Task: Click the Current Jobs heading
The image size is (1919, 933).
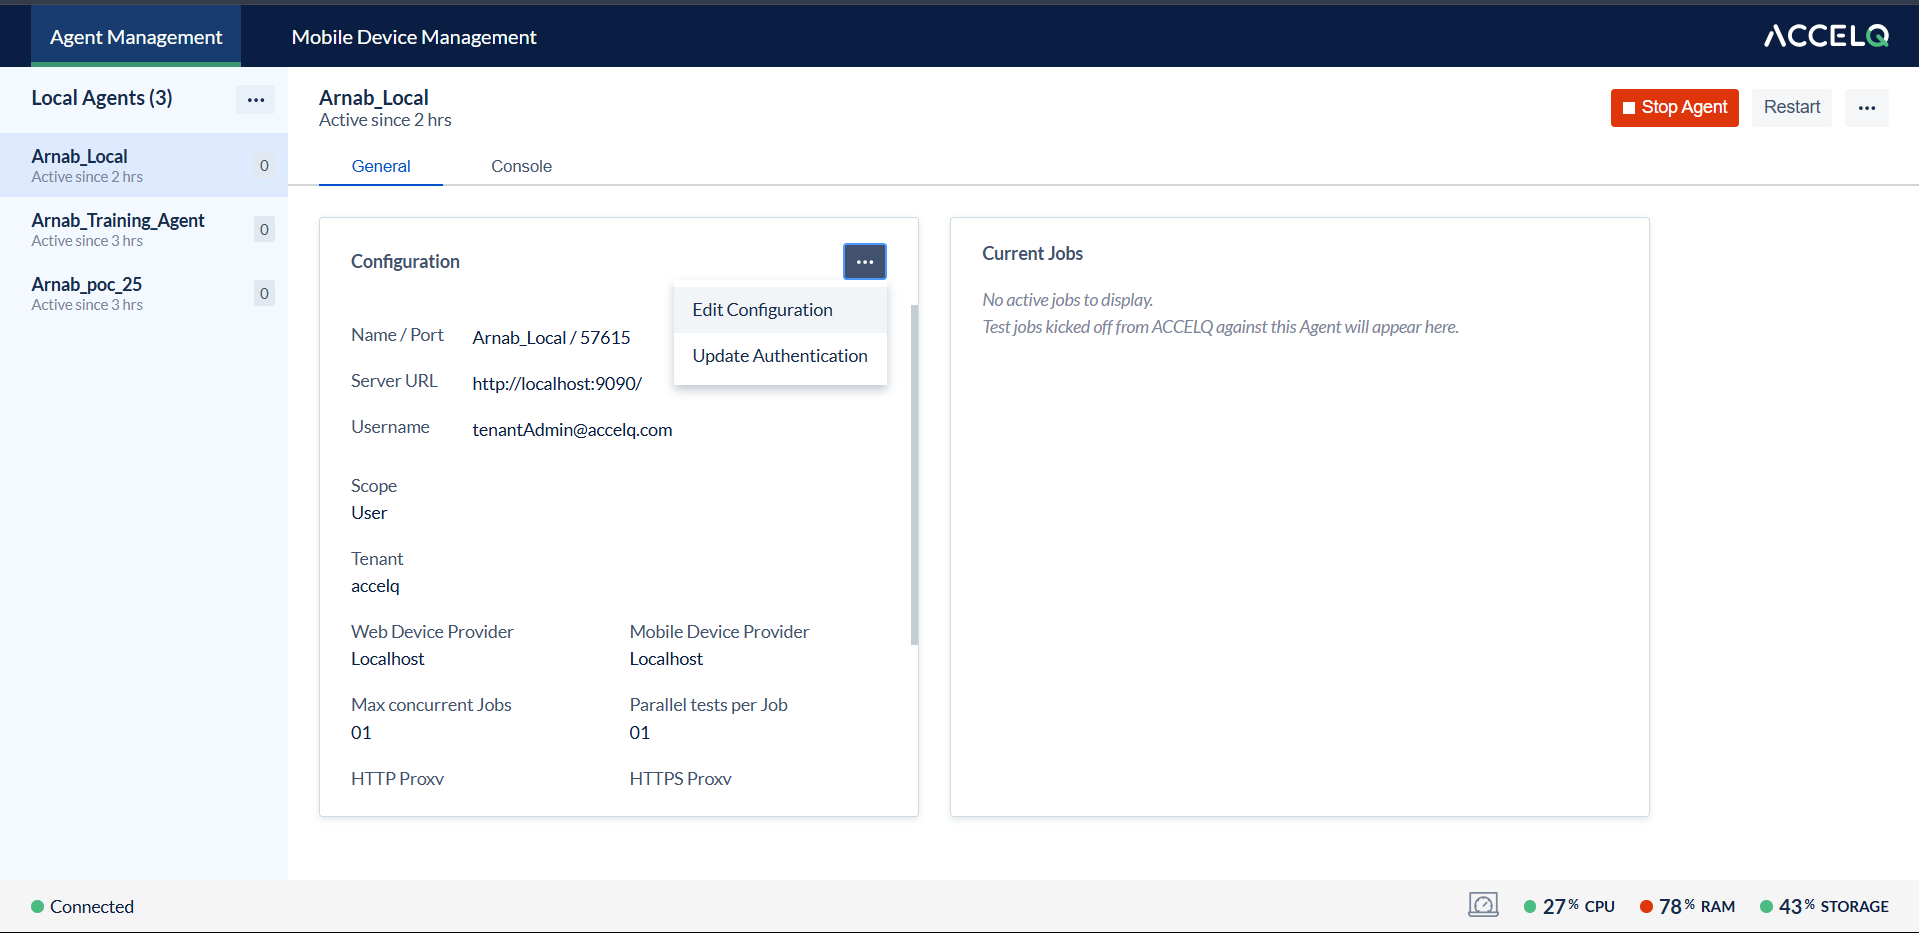Action: [x=1032, y=254]
